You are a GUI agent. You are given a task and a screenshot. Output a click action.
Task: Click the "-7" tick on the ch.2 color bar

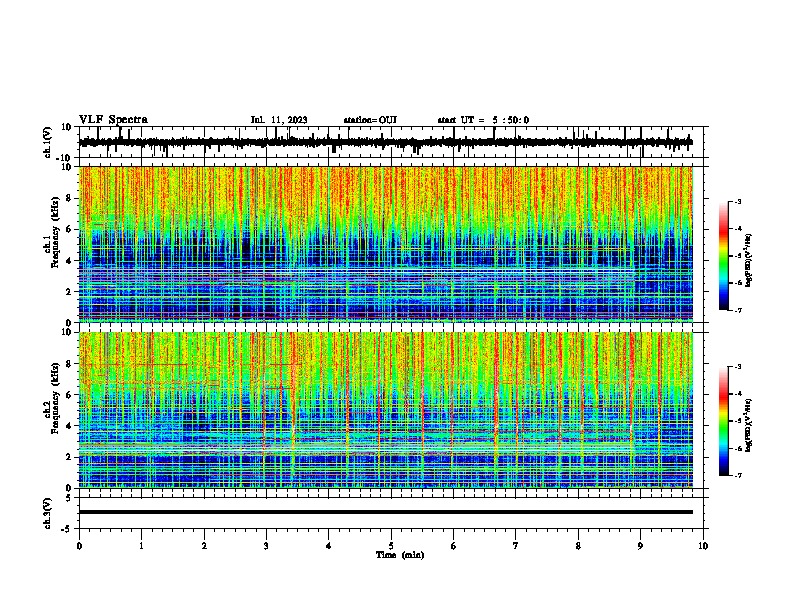pyautogui.click(x=738, y=475)
